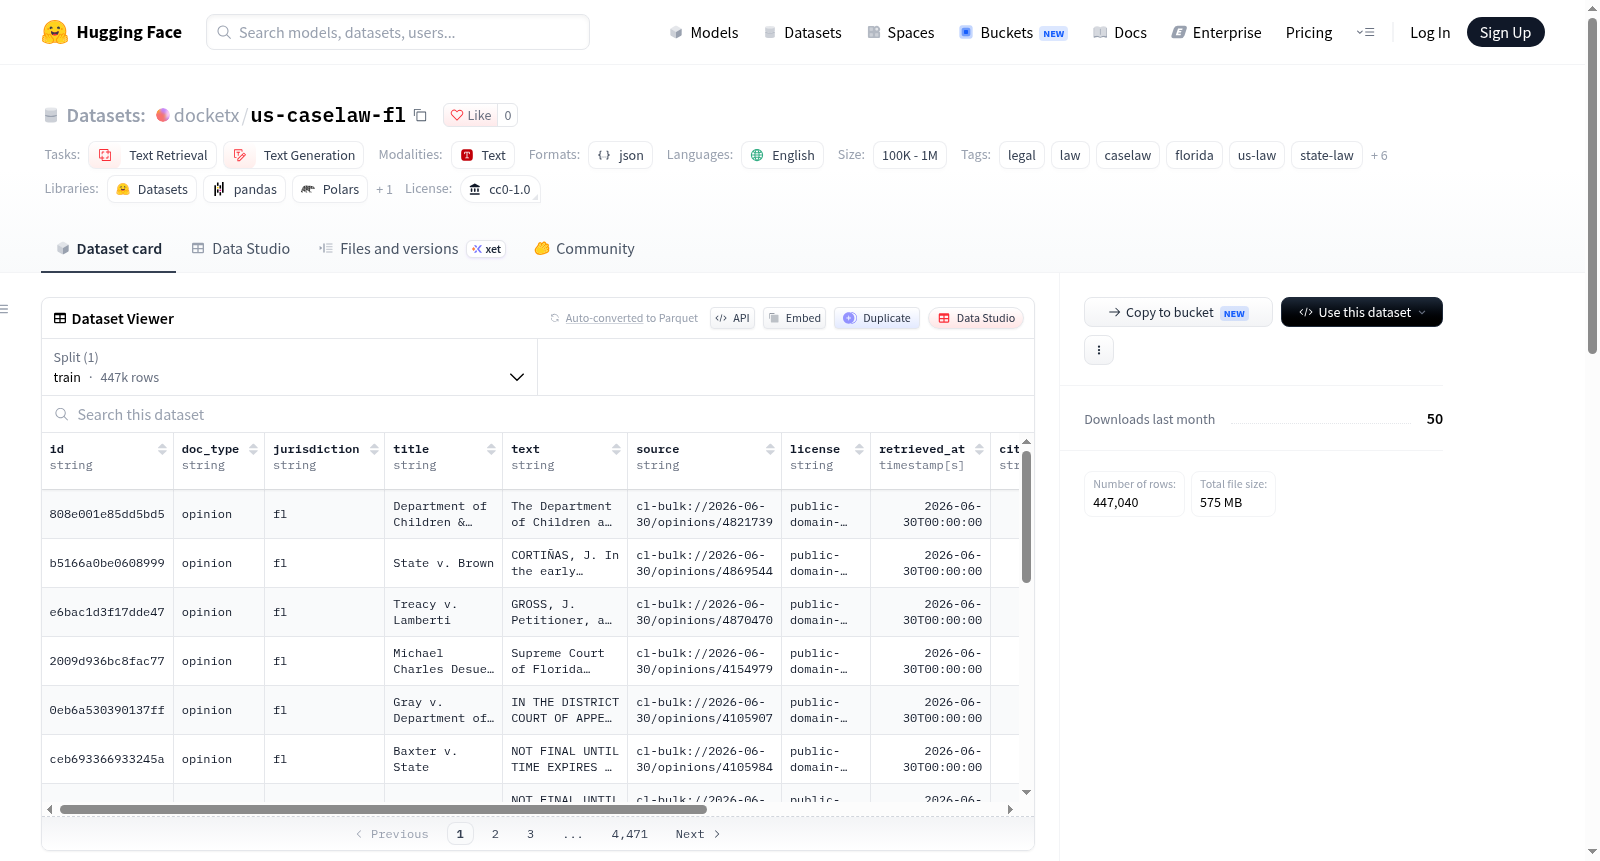This screenshot has width=1600, height=861.
Task: Jump to page 2 of the table
Action: tap(495, 834)
